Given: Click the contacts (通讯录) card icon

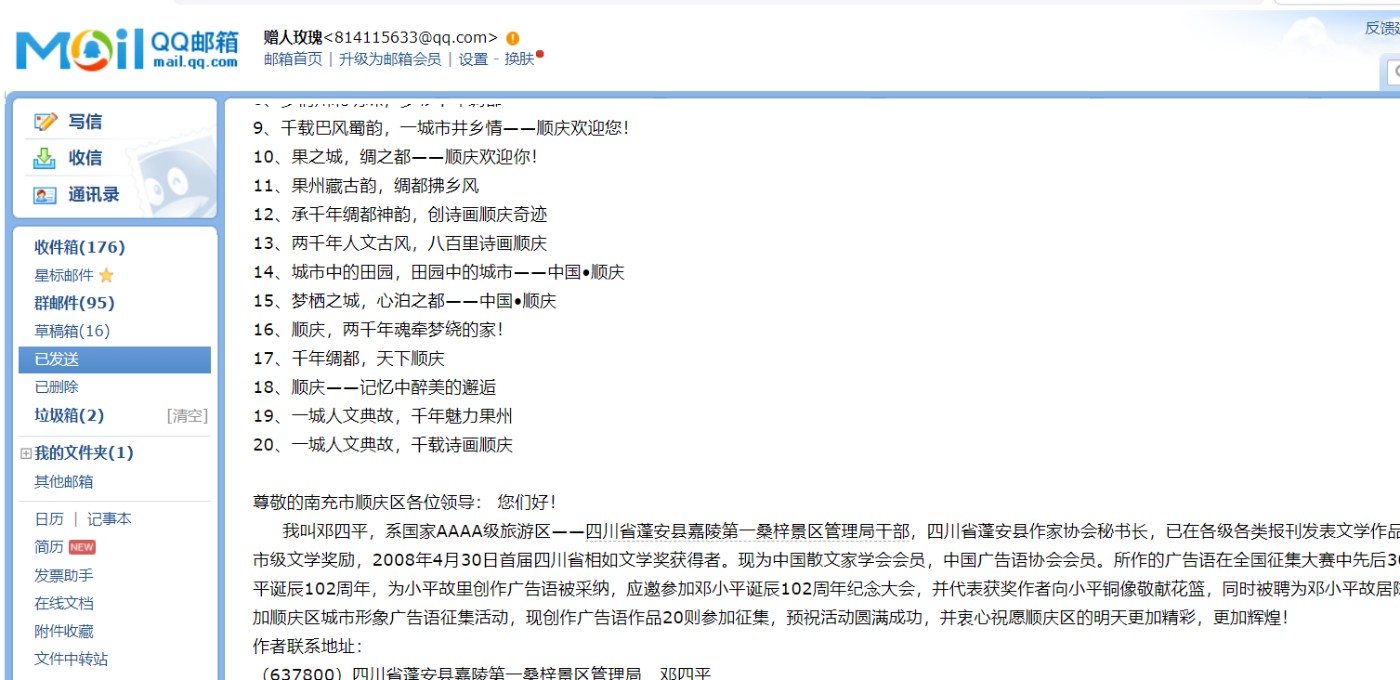Looking at the screenshot, I should [46, 195].
